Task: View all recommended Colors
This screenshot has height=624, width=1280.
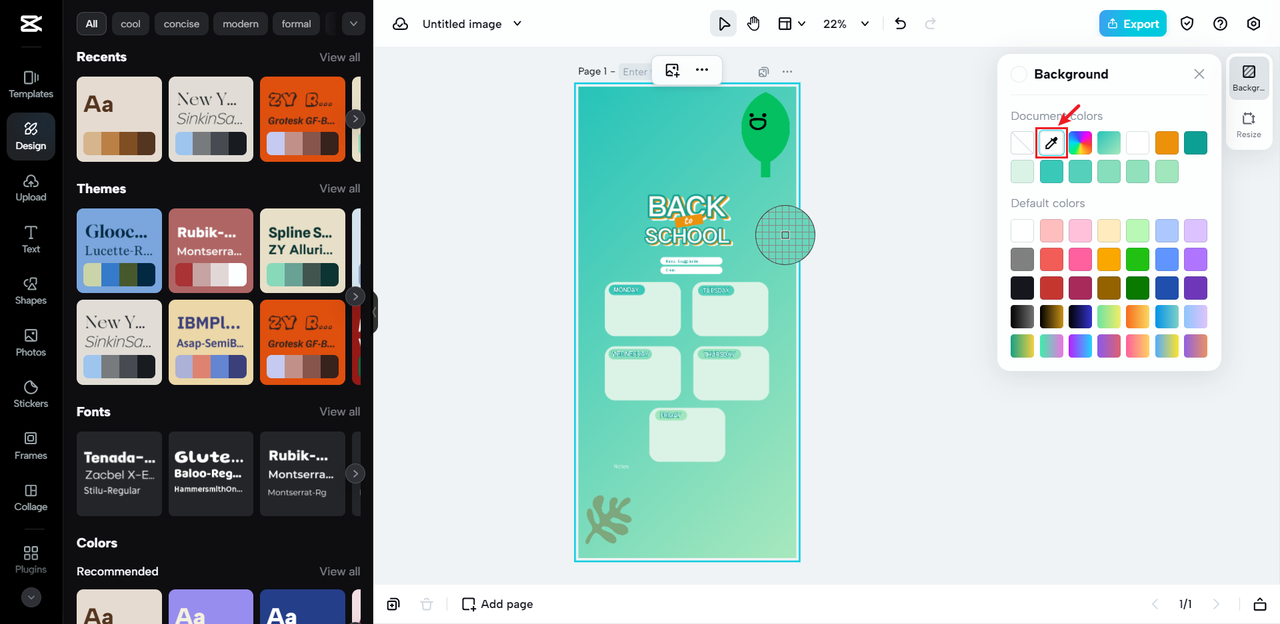Action: (x=340, y=571)
